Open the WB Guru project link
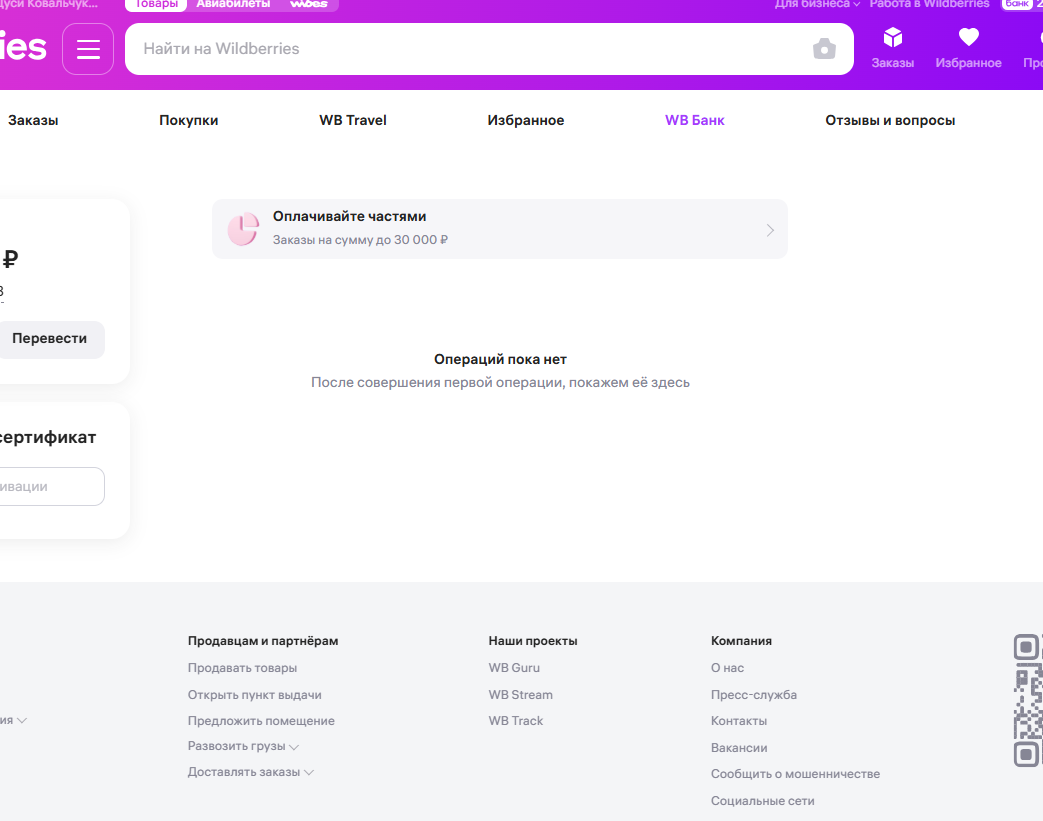The image size is (1043, 821). click(514, 667)
